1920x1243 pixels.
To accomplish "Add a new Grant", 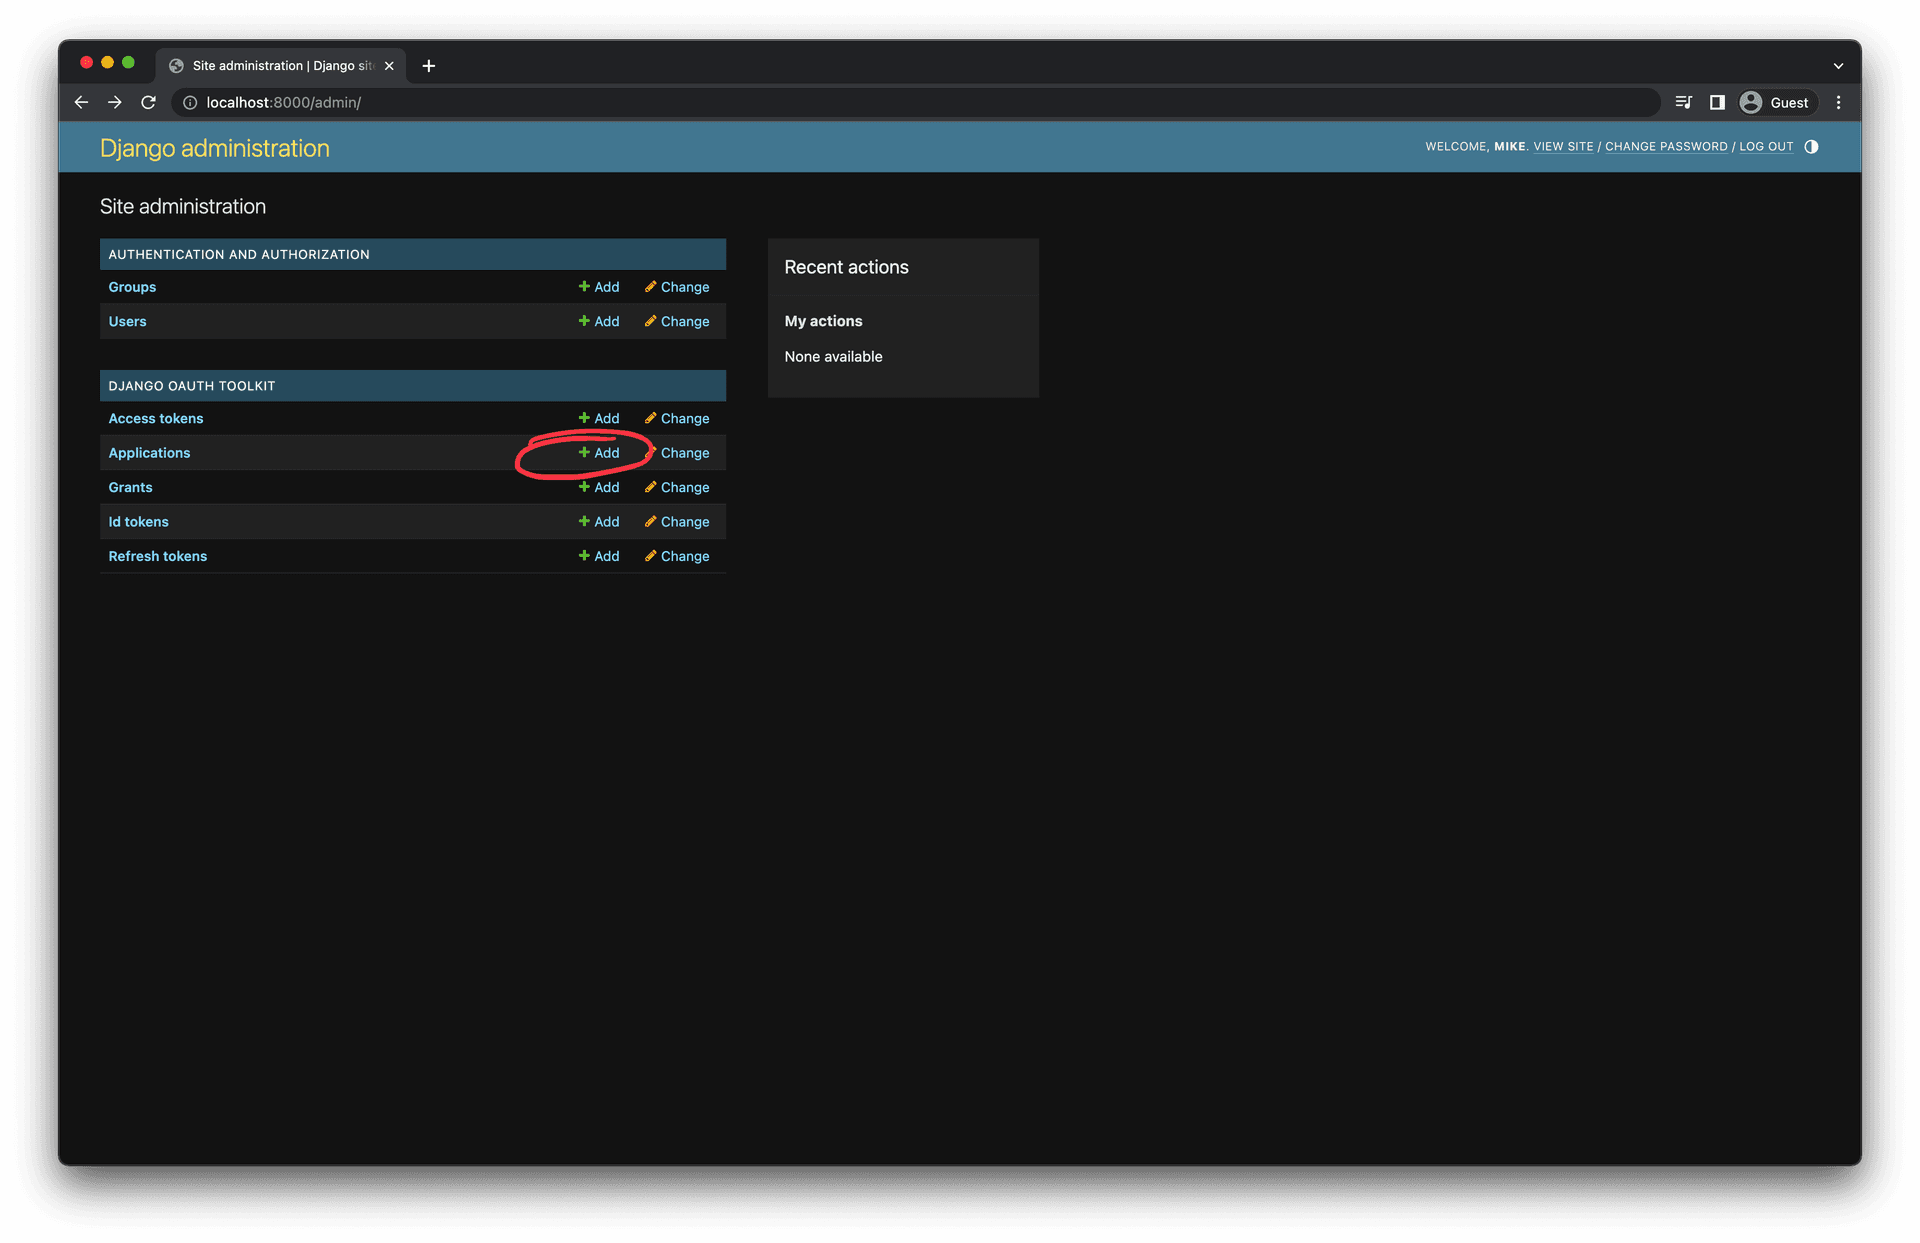I will pos(599,487).
